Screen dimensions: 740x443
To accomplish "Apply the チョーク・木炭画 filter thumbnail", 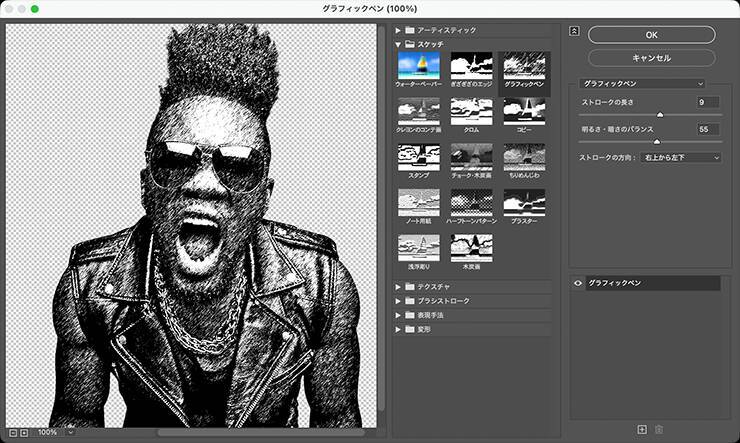I will click(x=471, y=157).
